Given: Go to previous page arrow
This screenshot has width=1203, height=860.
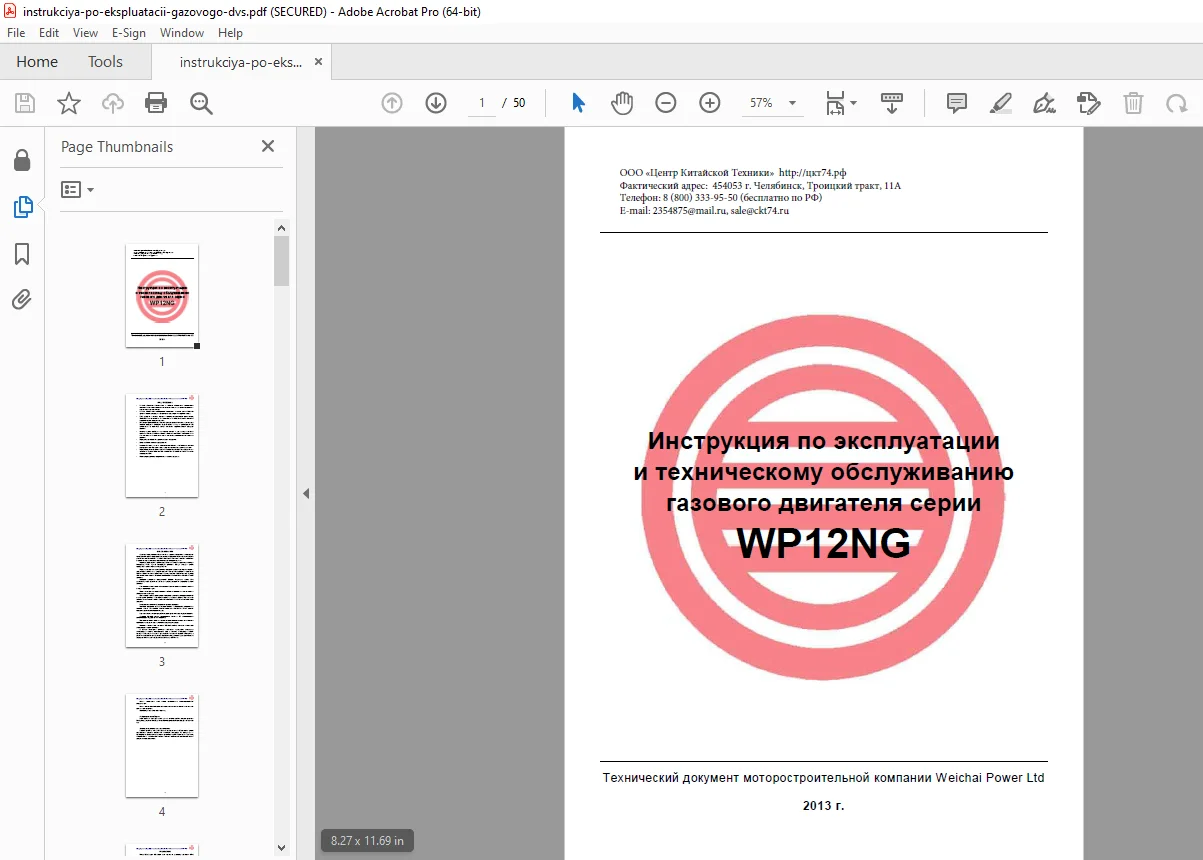Looking at the screenshot, I should click(x=392, y=103).
